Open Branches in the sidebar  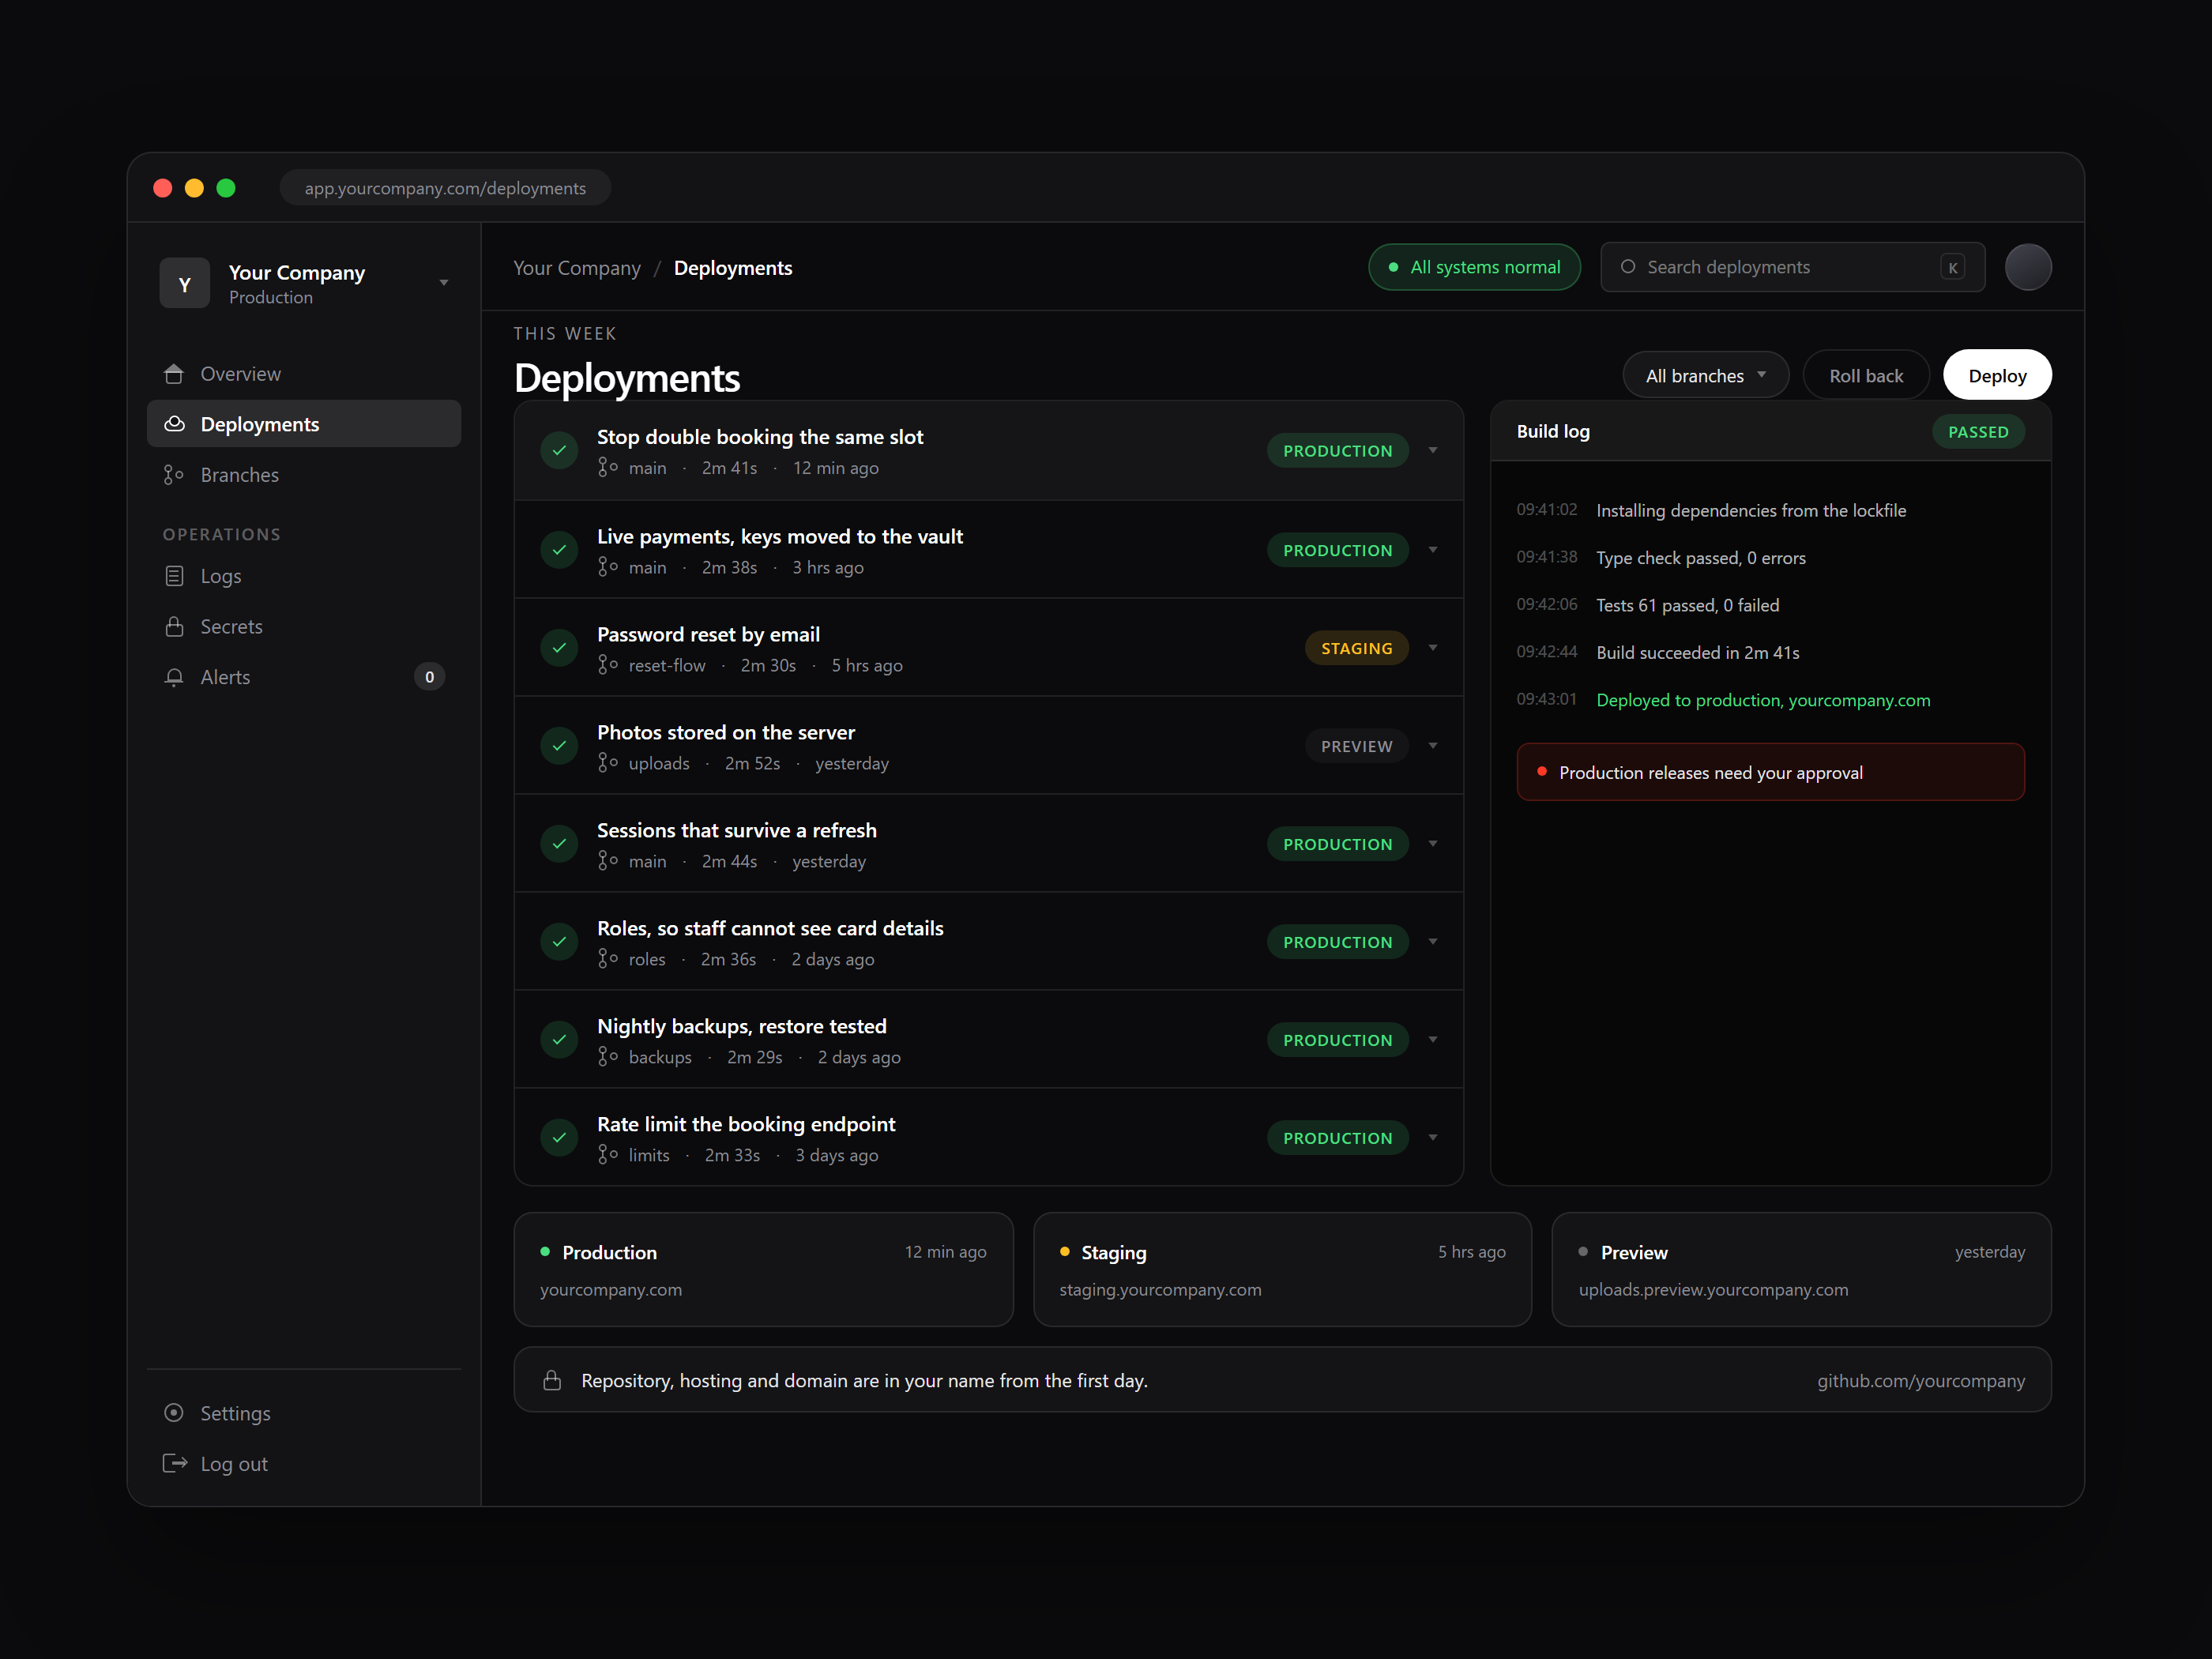click(x=304, y=475)
